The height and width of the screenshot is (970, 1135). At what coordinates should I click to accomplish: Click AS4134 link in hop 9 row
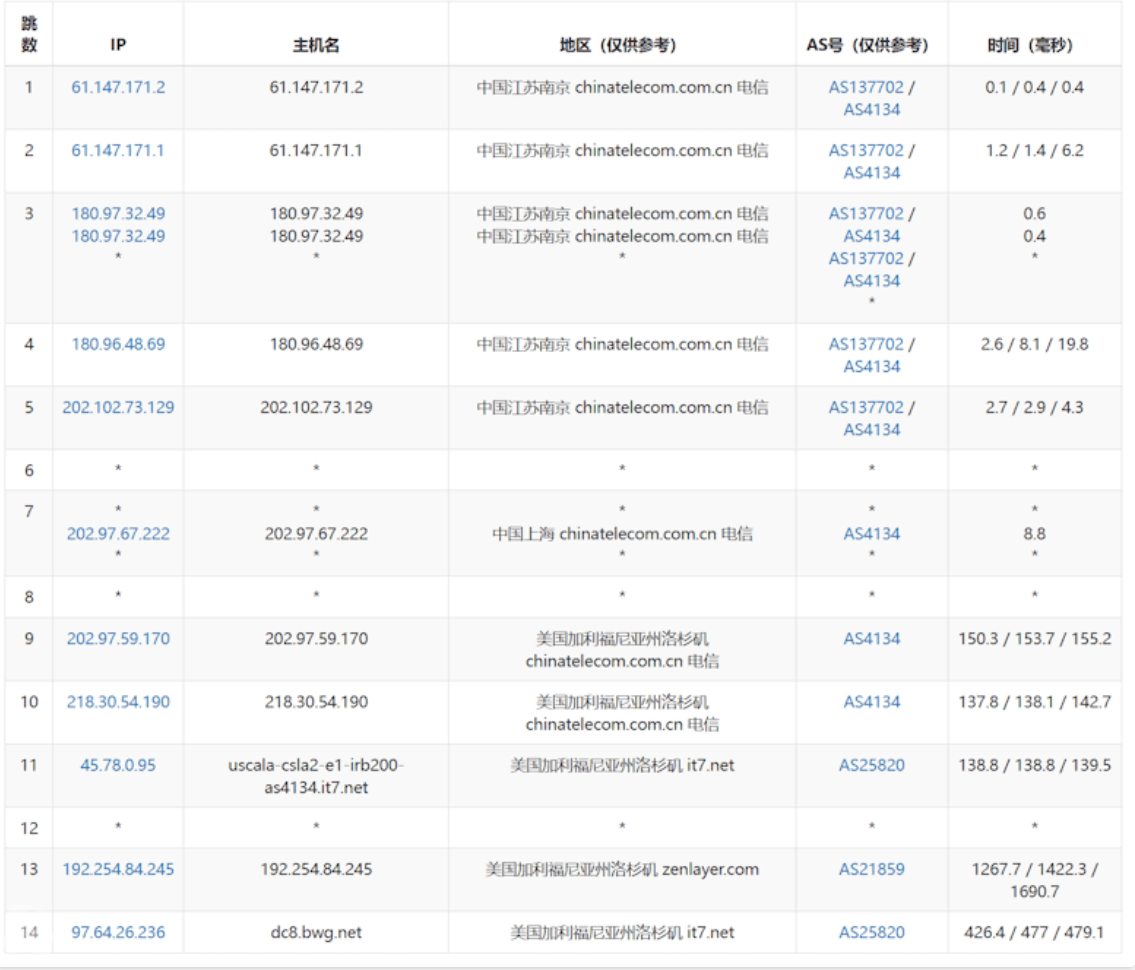871,638
